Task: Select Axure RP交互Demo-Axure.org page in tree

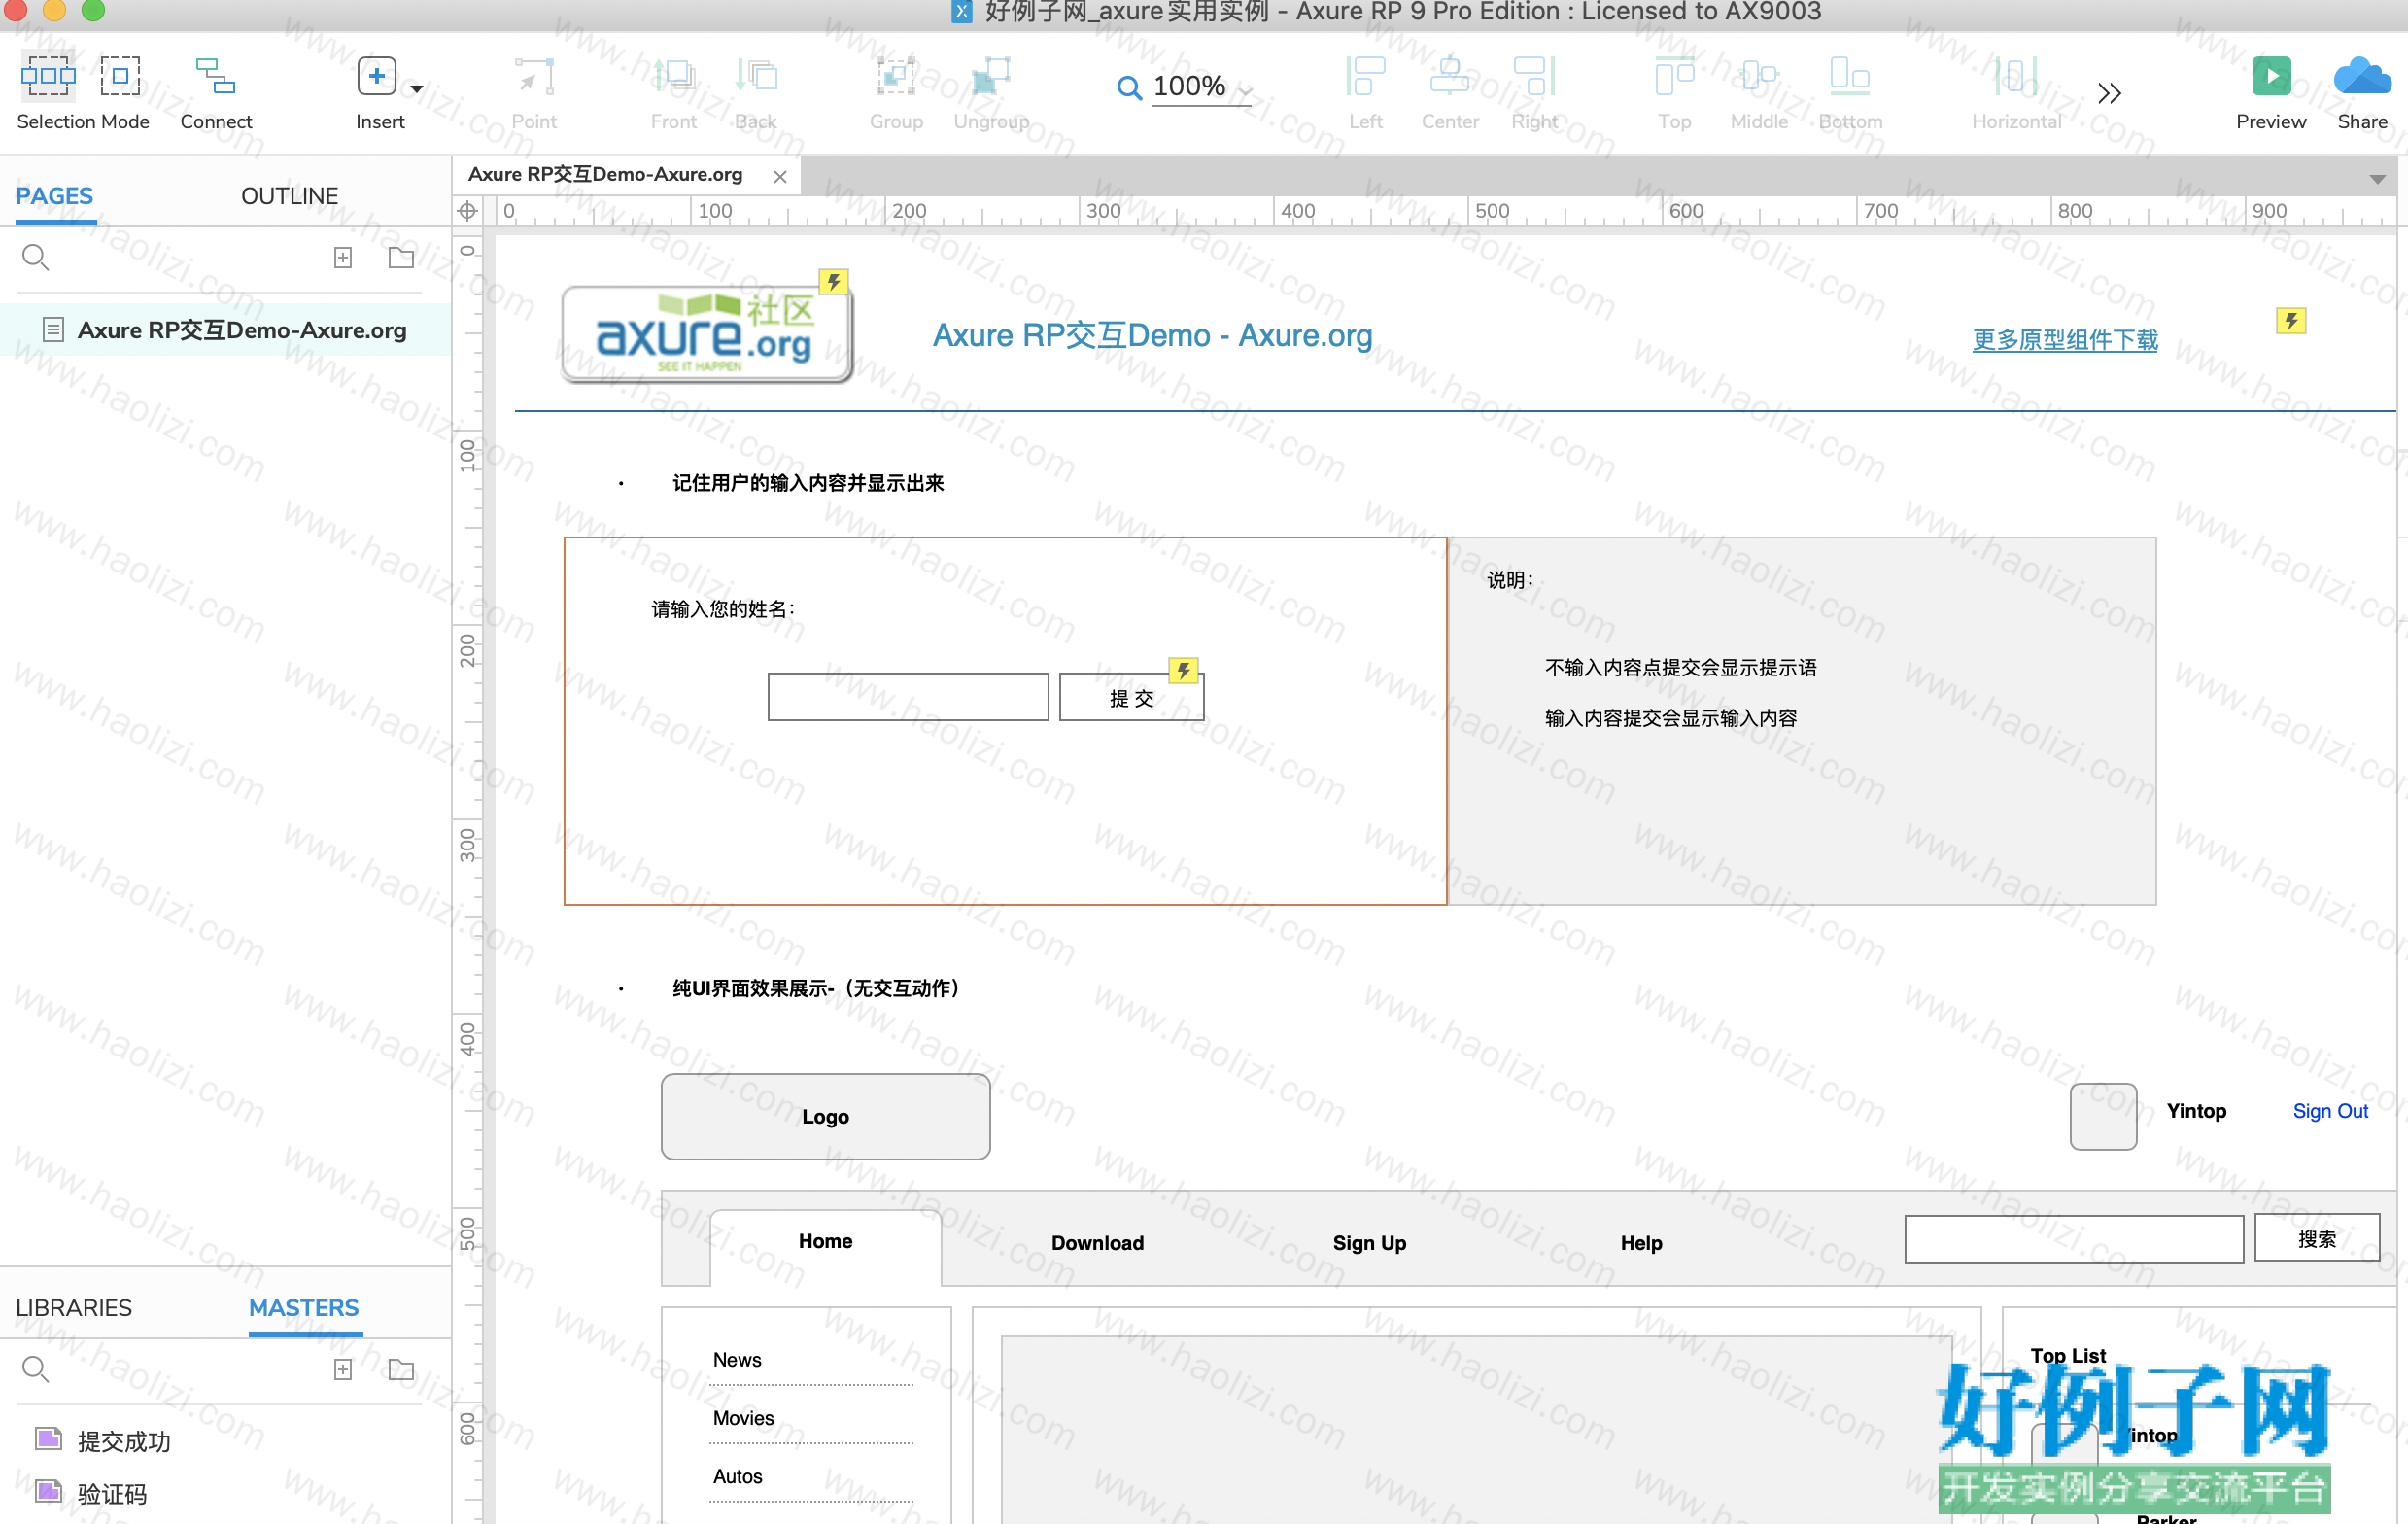Action: click(225, 329)
